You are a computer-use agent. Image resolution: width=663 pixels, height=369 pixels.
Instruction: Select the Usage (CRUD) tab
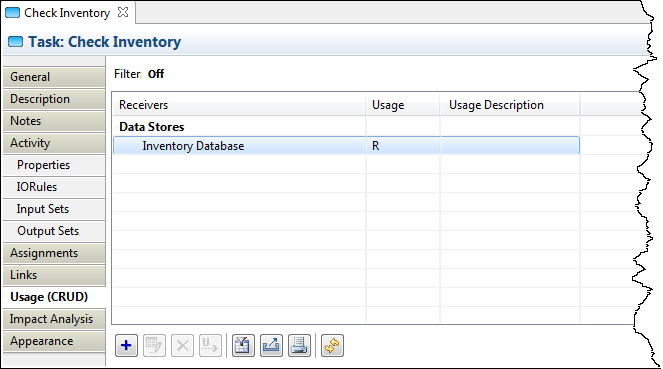pyautogui.click(x=54, y=297)
